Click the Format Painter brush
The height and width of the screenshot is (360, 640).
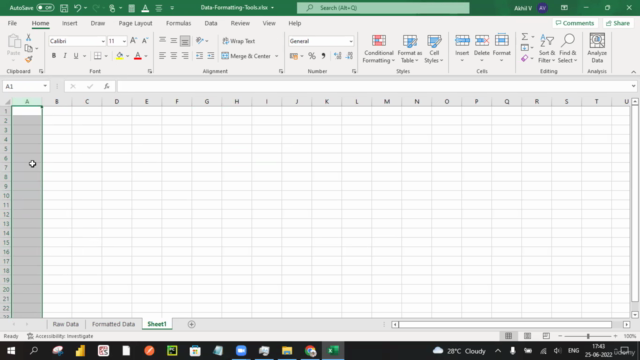pyautogui.click(x=29, y=60)
